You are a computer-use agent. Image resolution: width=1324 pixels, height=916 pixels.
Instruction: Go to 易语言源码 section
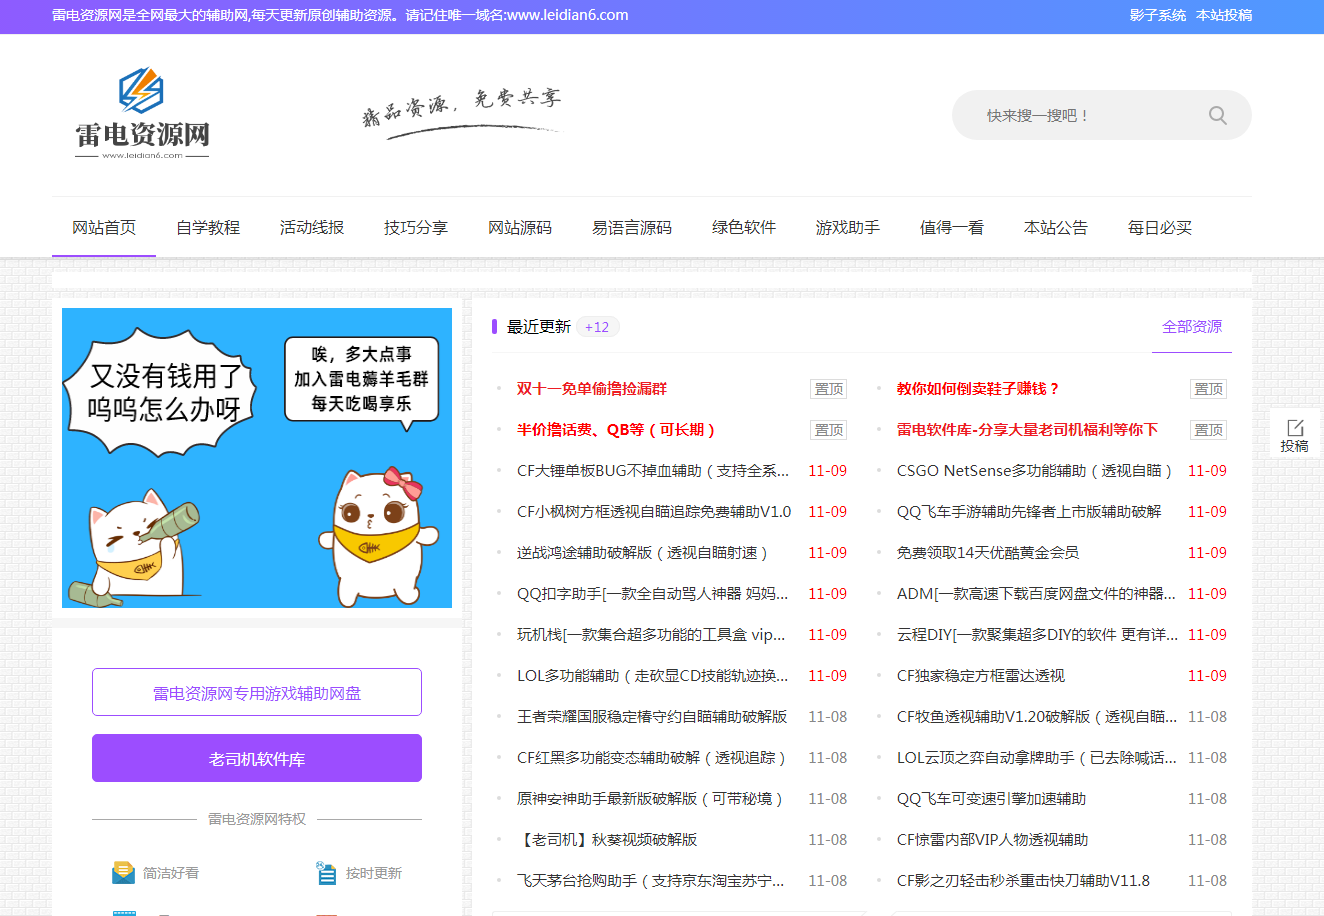click(x=632, y=228)
